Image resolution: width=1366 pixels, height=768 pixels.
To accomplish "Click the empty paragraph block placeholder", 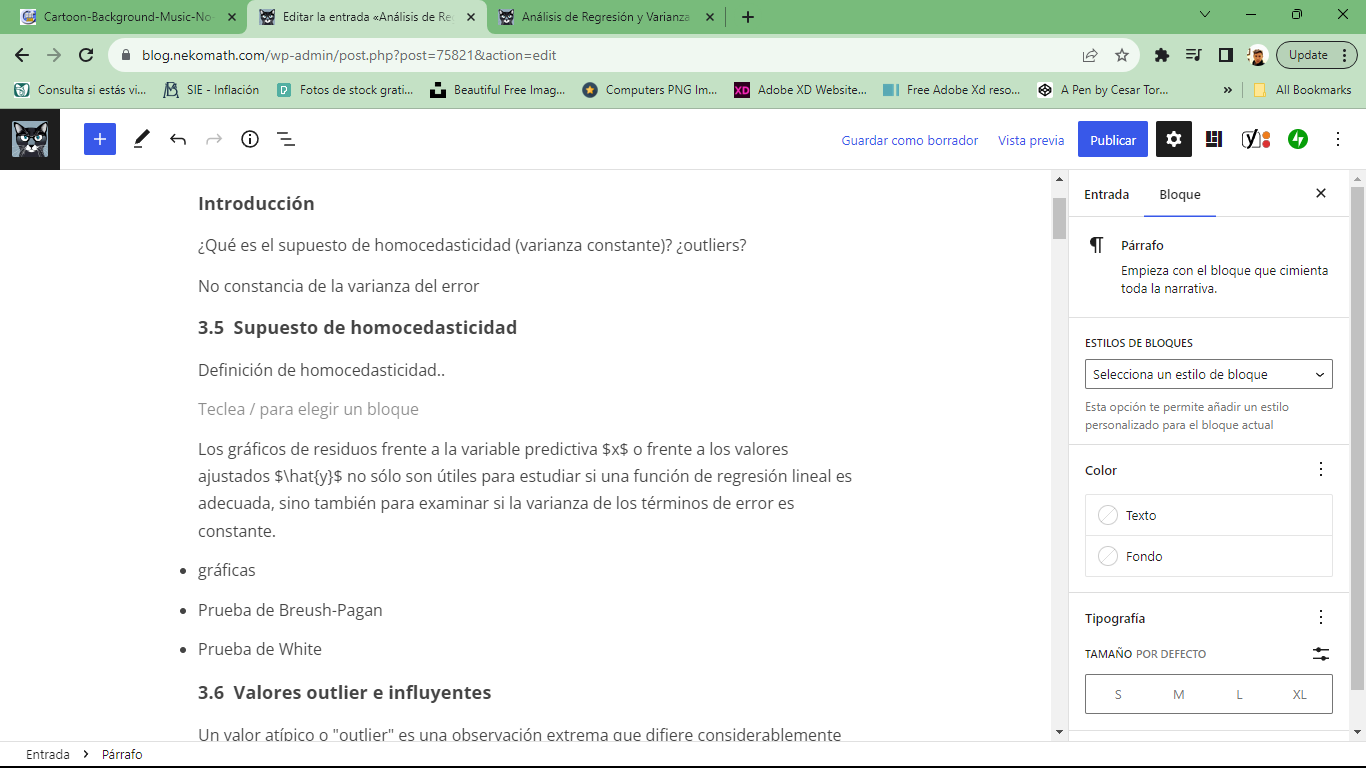I will [308, 409].
